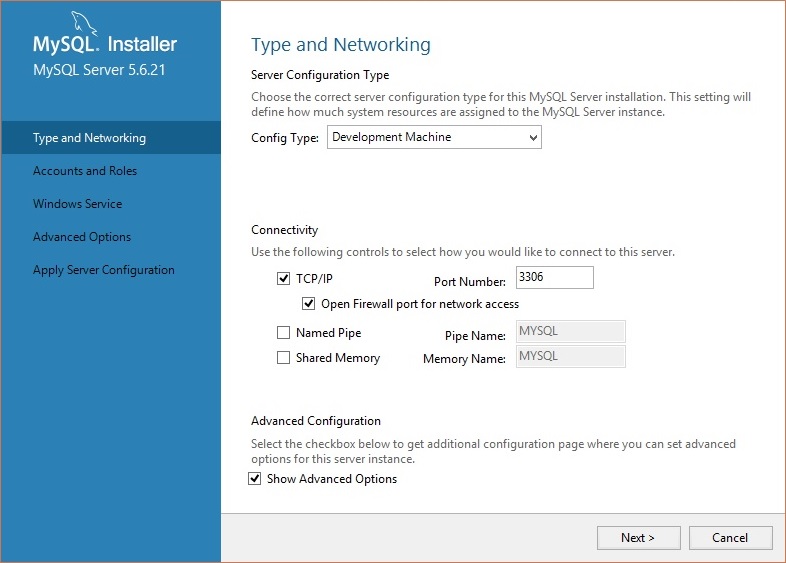Image resolution: width=786 pixels, height=563 pixels.
Task: Click the Pipe Name field
Action: coord(570,331)
